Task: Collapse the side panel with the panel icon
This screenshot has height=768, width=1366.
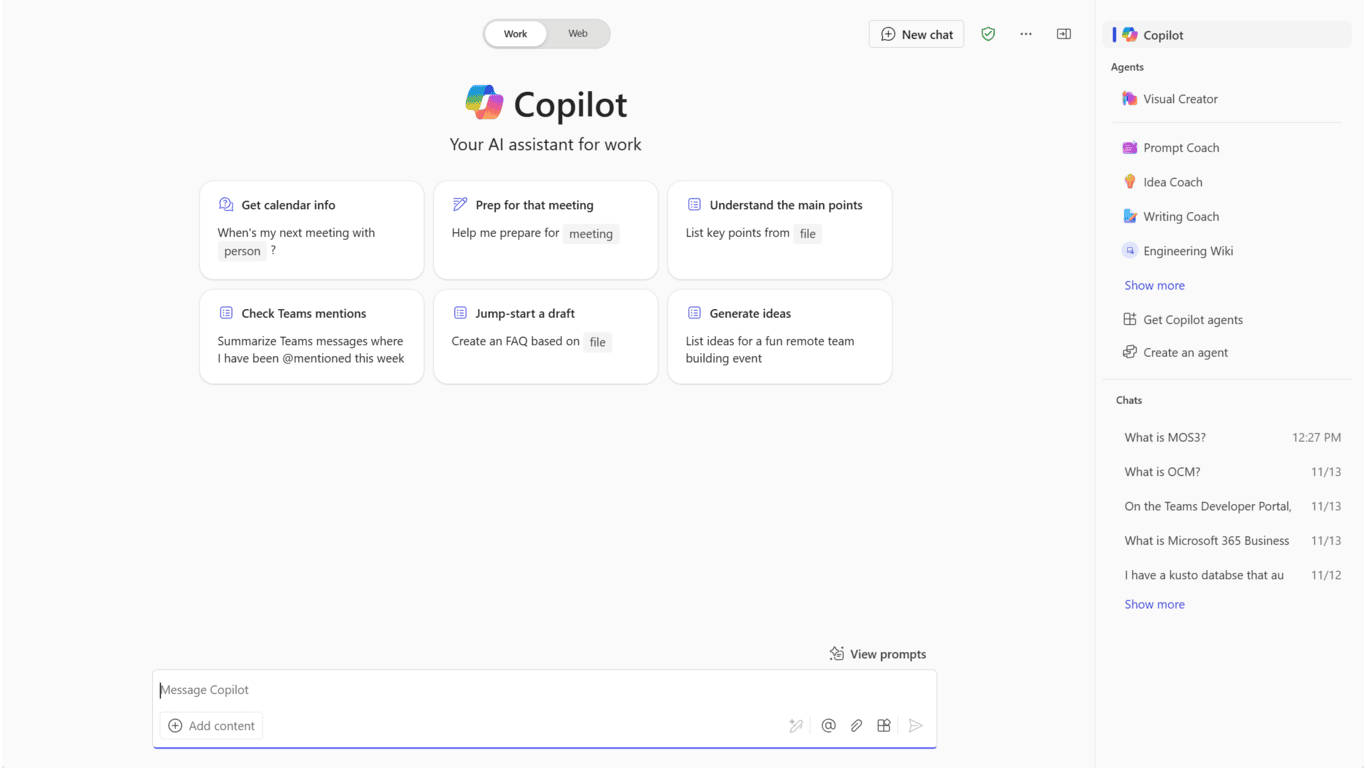Action: [x=1064, y=34]
